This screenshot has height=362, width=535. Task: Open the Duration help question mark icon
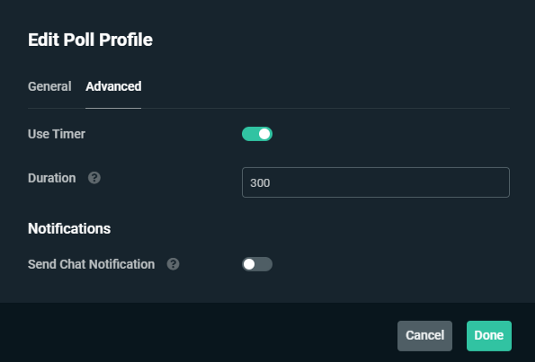tap(94, 178)
